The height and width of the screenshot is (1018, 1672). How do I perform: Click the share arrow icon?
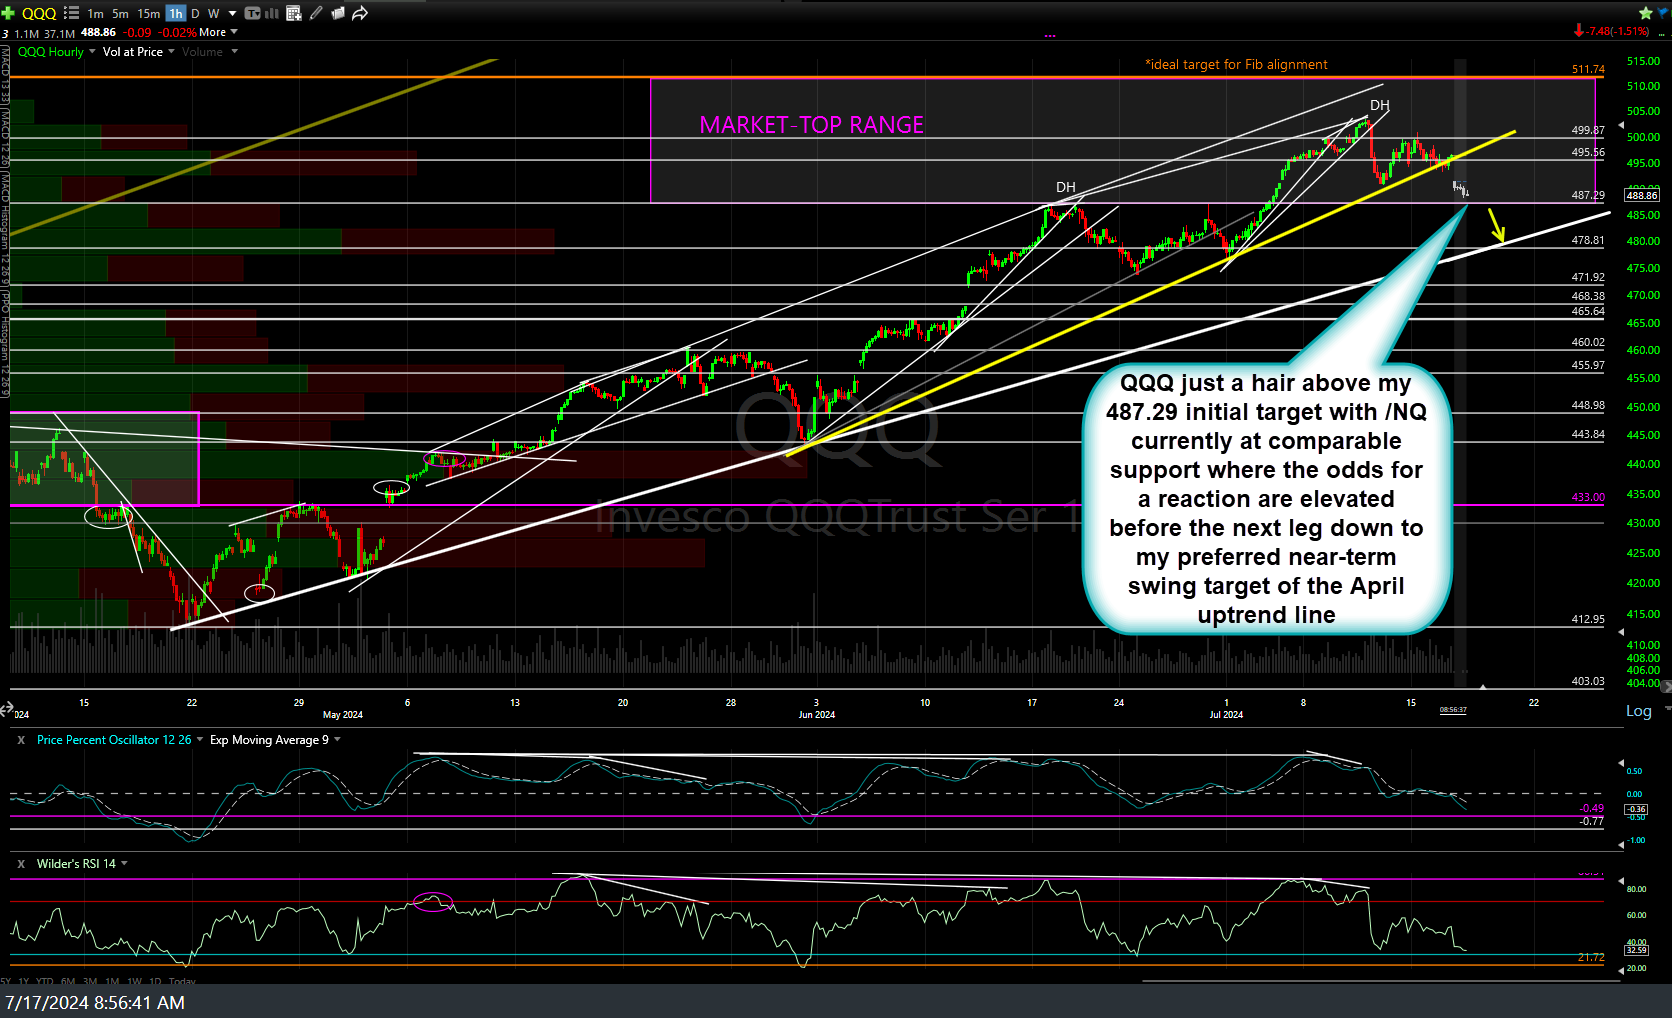(360, 13)
